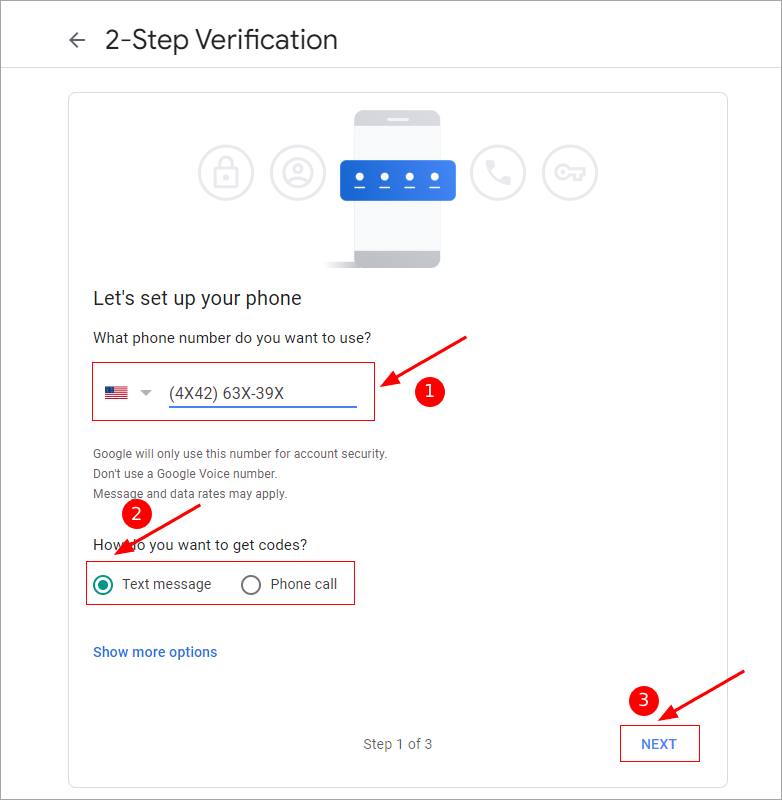Viewport: 782px width, 800px height.
Task: Click the 2-Step Verification page title
Action: click(x=221, y=40)
